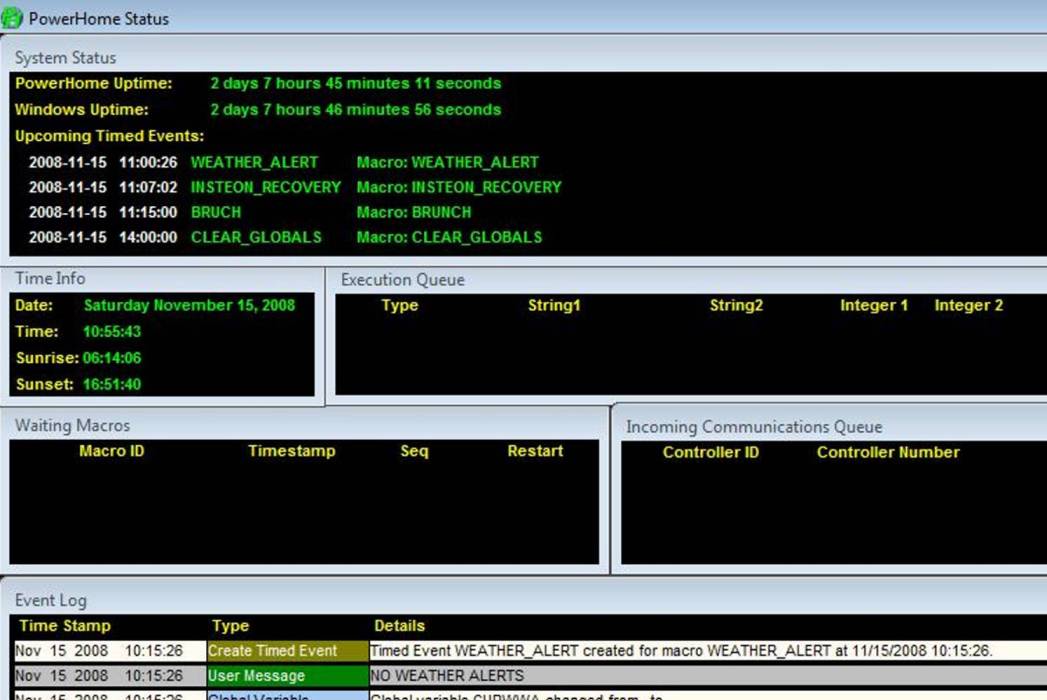Viewport: 1047px width, 700px height.
Task: Click the 14:00:00 timed event time
Action: pyautogui.click(x=148, y=237)
